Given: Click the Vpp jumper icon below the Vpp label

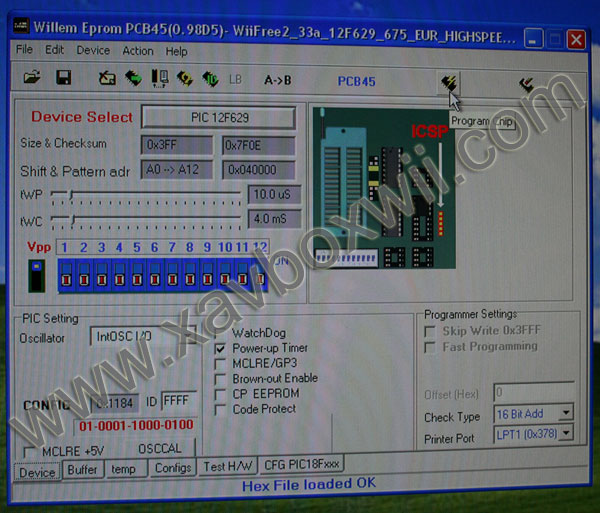Looking at the screenshot, I should point(37,272).
